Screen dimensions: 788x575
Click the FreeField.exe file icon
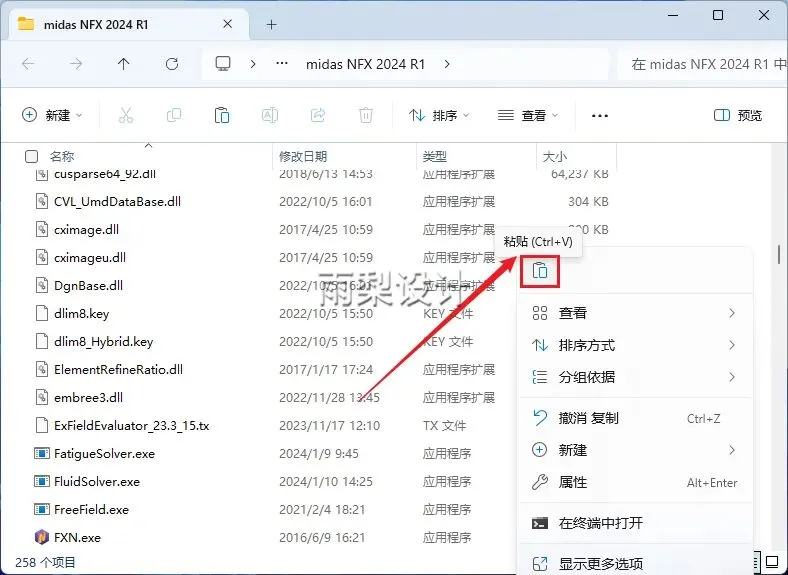(x=42, y=509)
